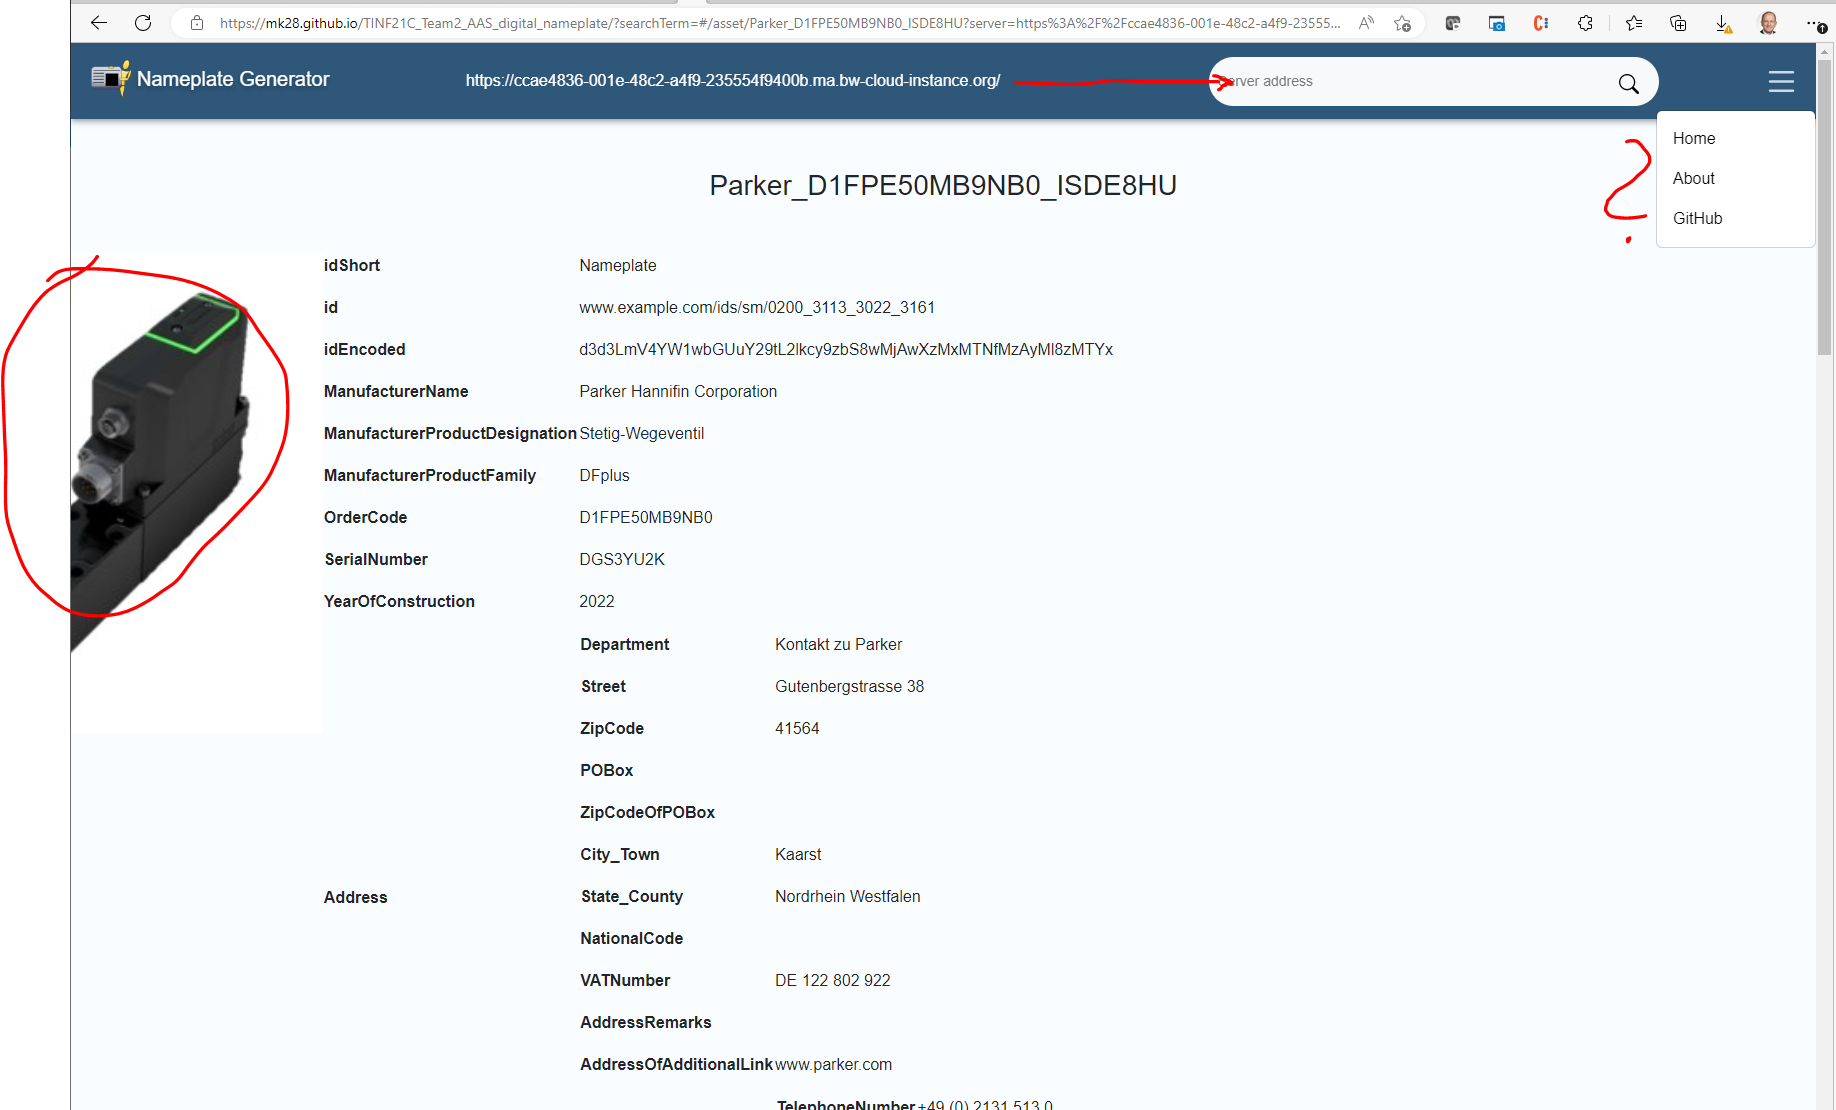Click the 'POBox' label
This screenshot has height=1110, width=1836.
(607, 770)
